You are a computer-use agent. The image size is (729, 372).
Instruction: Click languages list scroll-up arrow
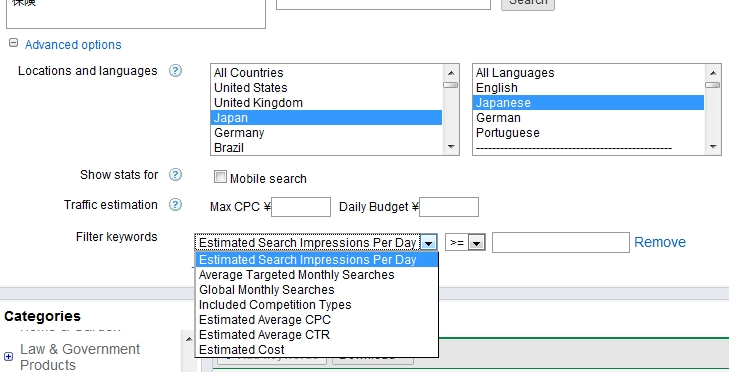coord(713,73)
